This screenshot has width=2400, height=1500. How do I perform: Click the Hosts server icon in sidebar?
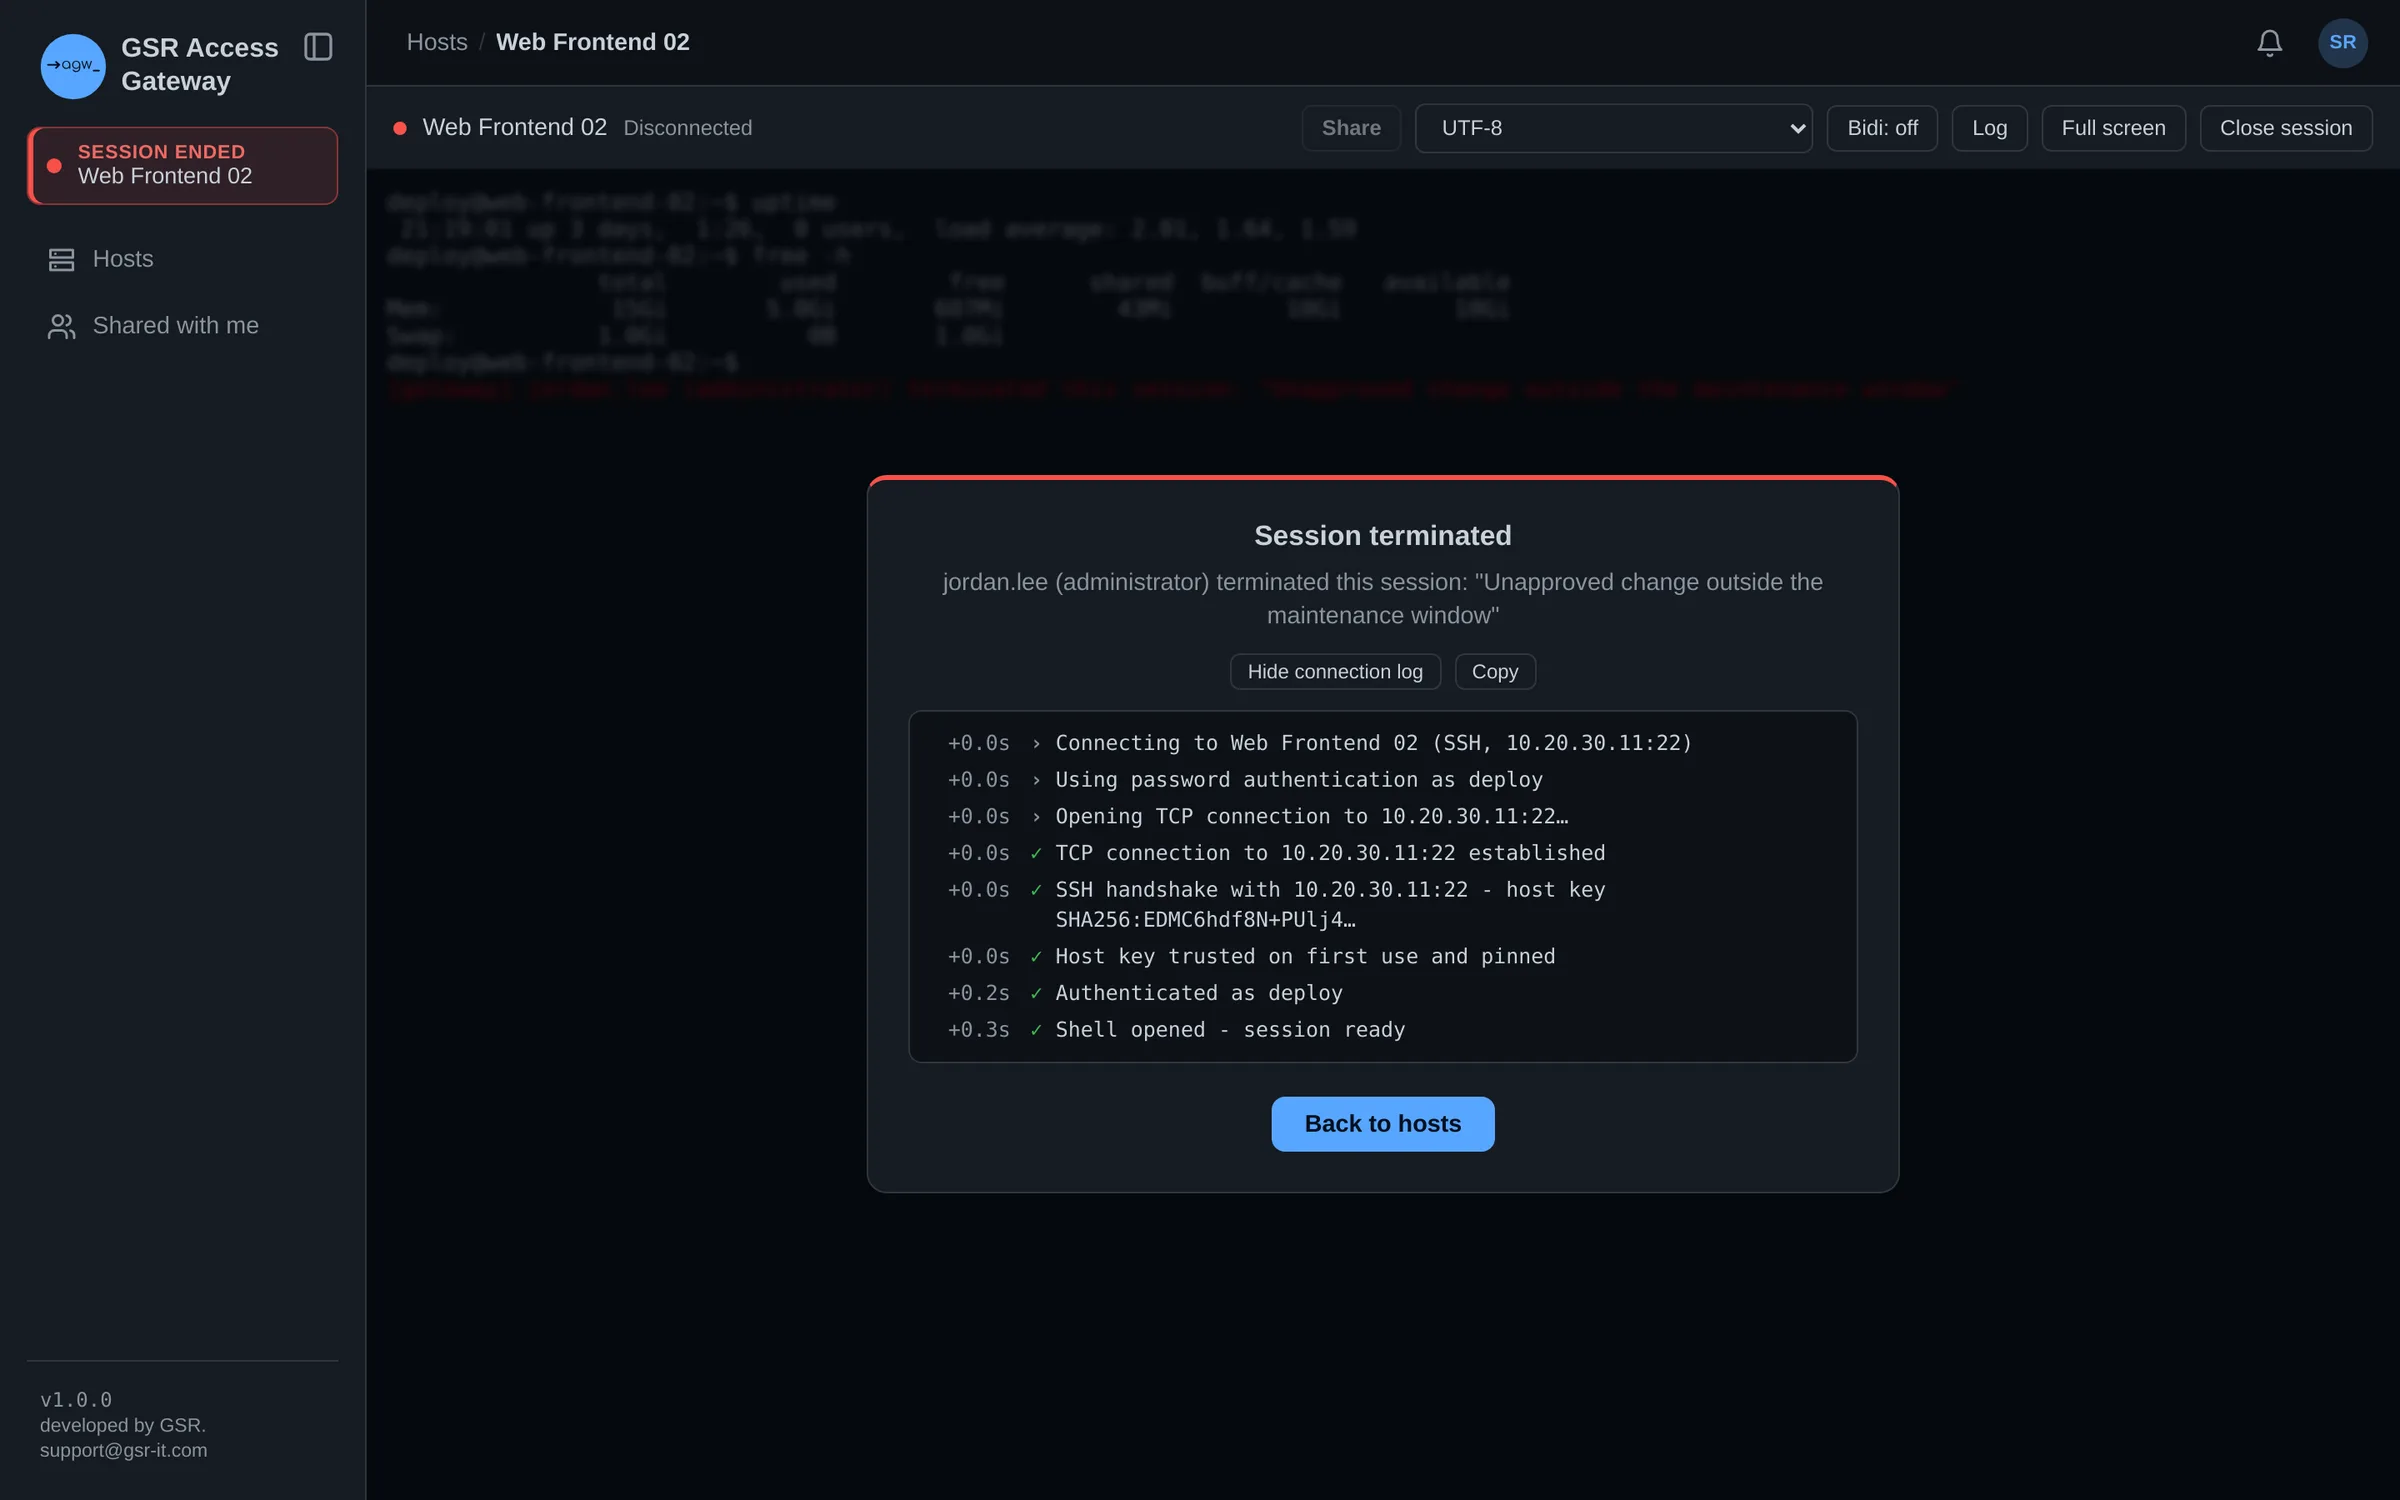[x=61, y=260]
